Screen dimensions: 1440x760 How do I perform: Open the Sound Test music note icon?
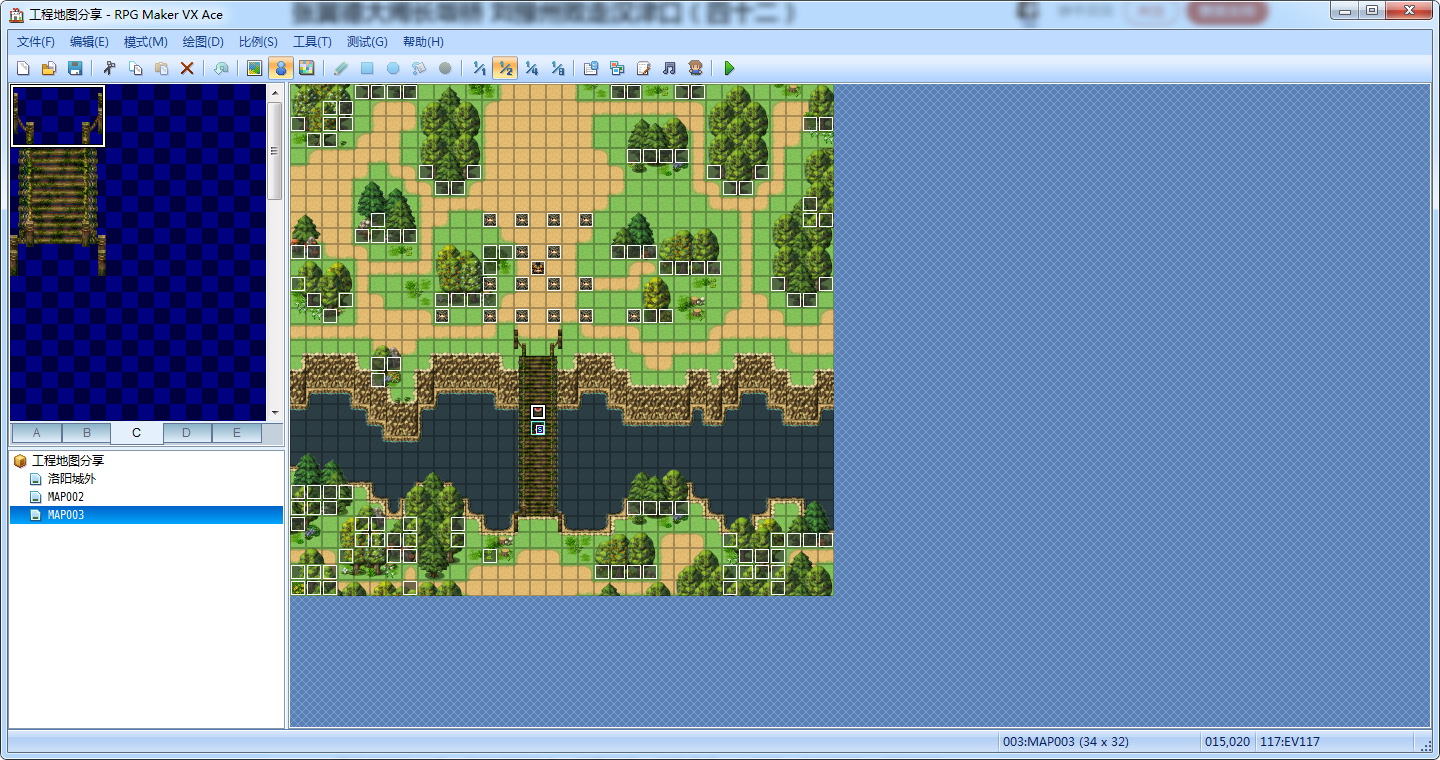coord(669,68)
